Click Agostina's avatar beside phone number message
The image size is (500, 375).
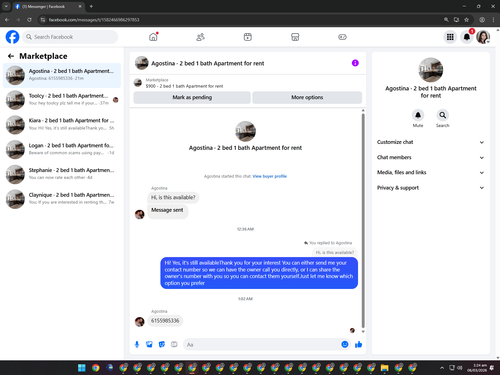click(x=139, y=321)
